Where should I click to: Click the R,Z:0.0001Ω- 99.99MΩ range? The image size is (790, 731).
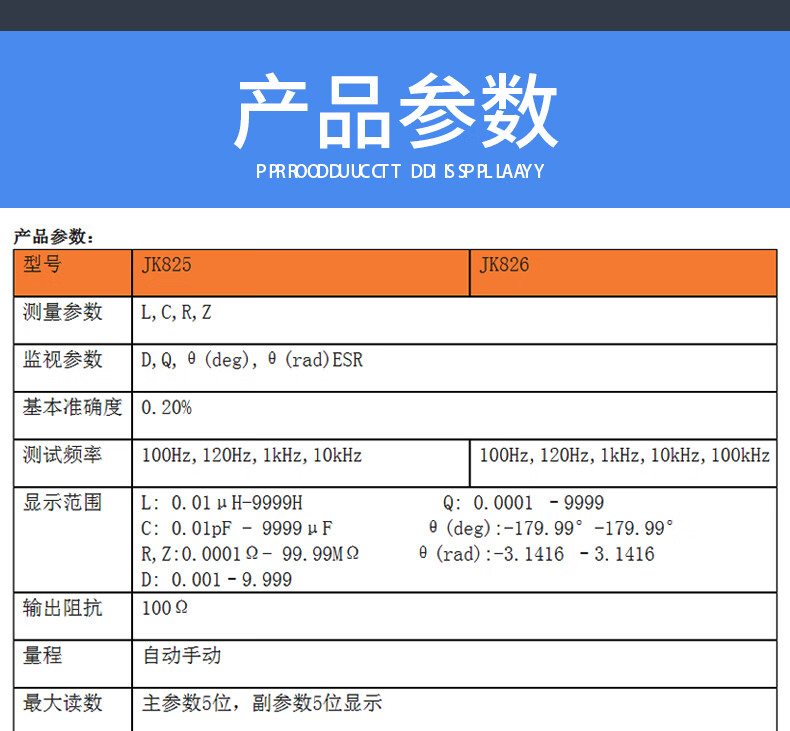click(250, 554)
